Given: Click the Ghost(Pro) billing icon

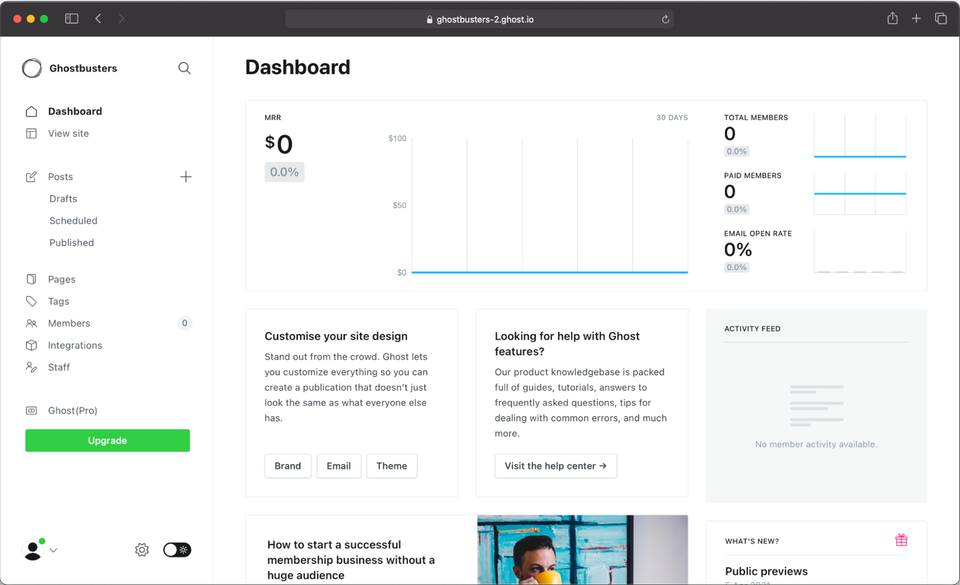Looking at the screenshot, I should coord(31,411).
